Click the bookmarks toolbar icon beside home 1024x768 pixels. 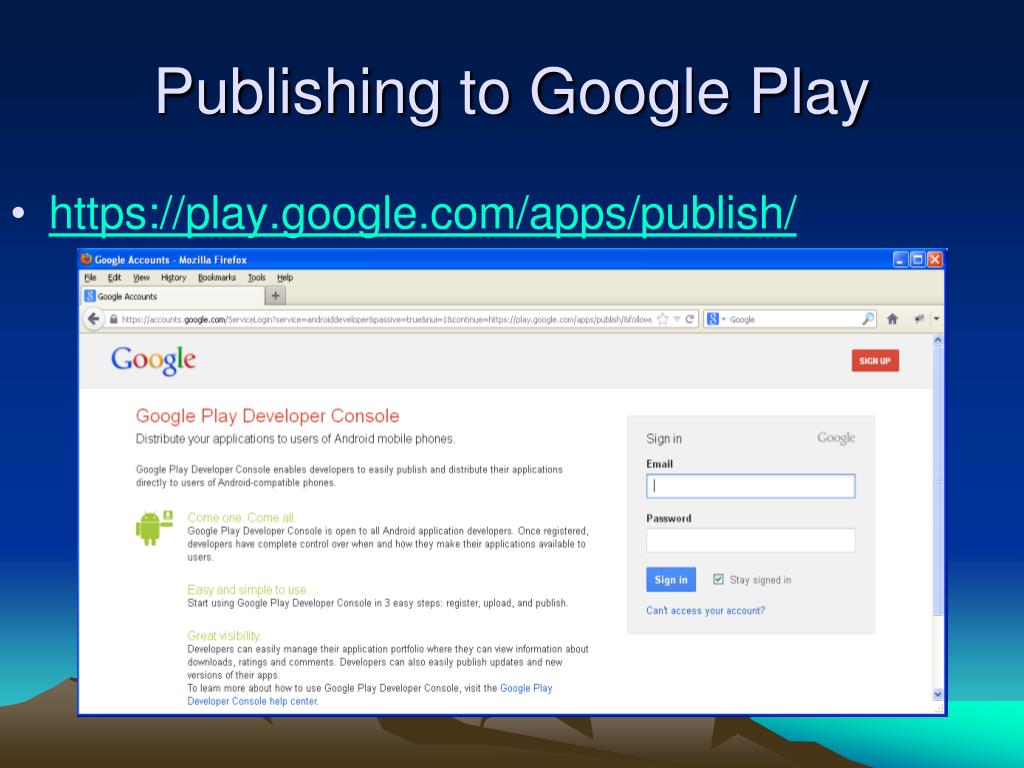click(920, 319)
